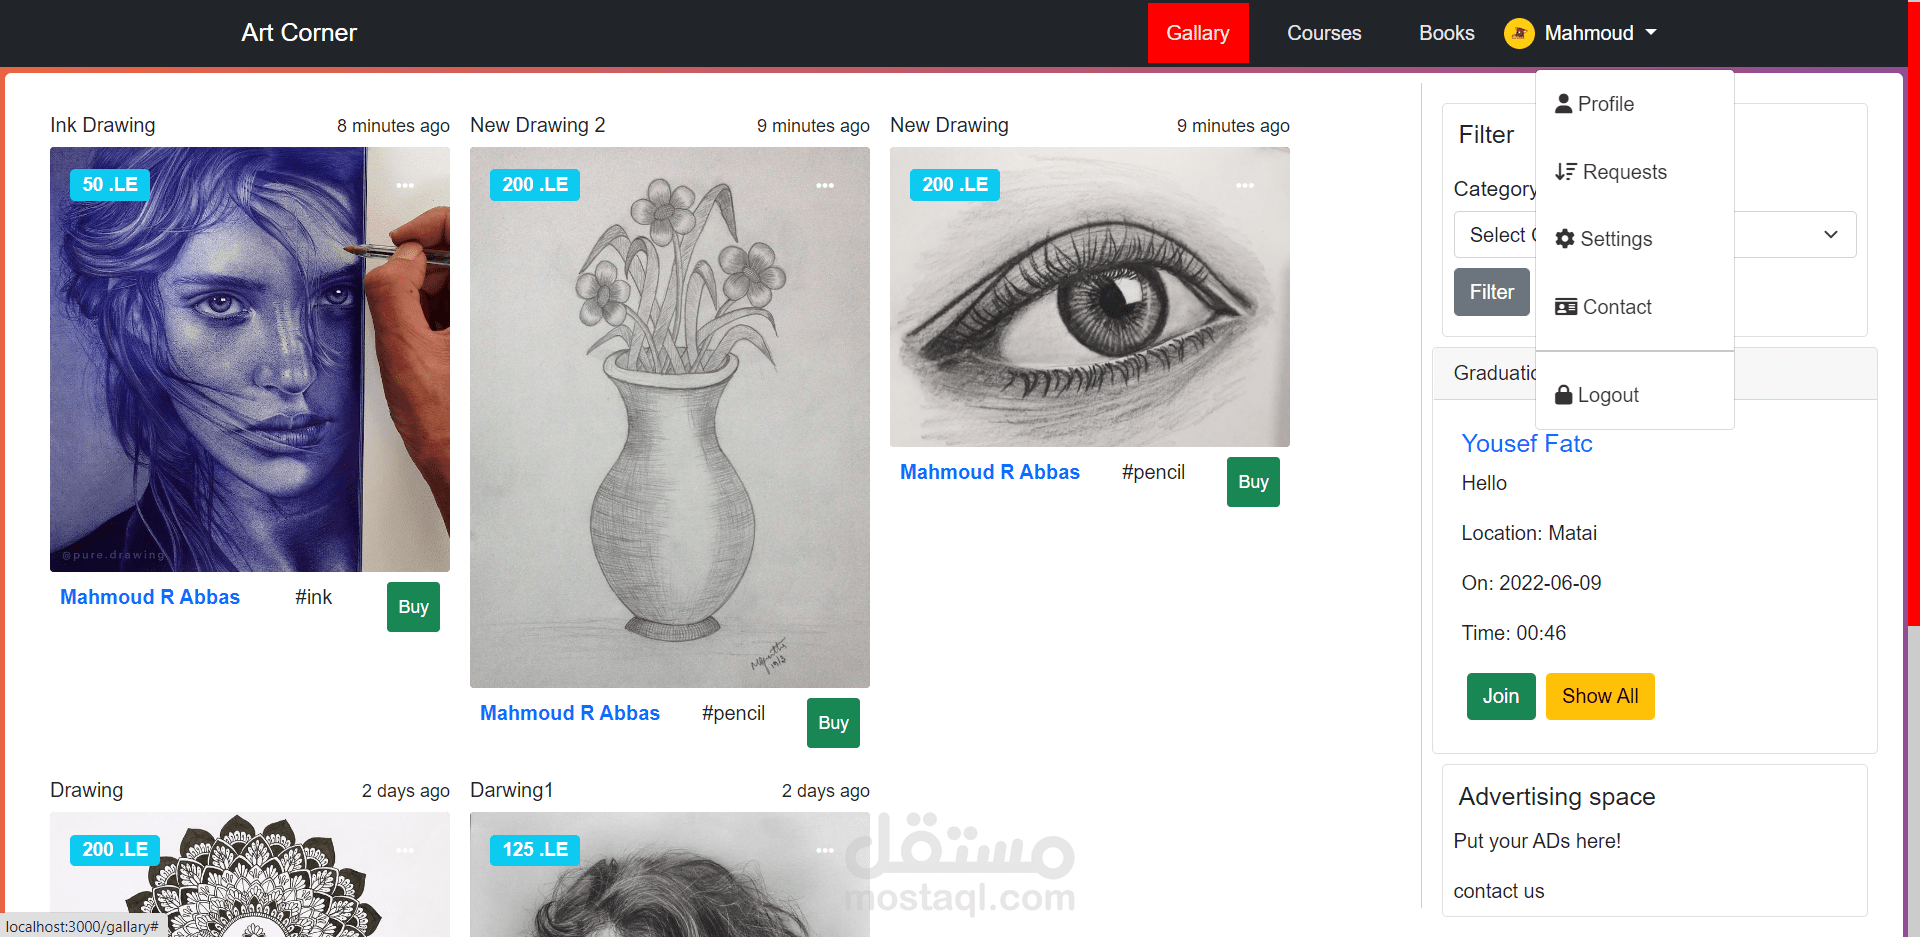Screen dimensions: 1920x937
Task: Open the Books menu item
Action: coord(1446,33)
